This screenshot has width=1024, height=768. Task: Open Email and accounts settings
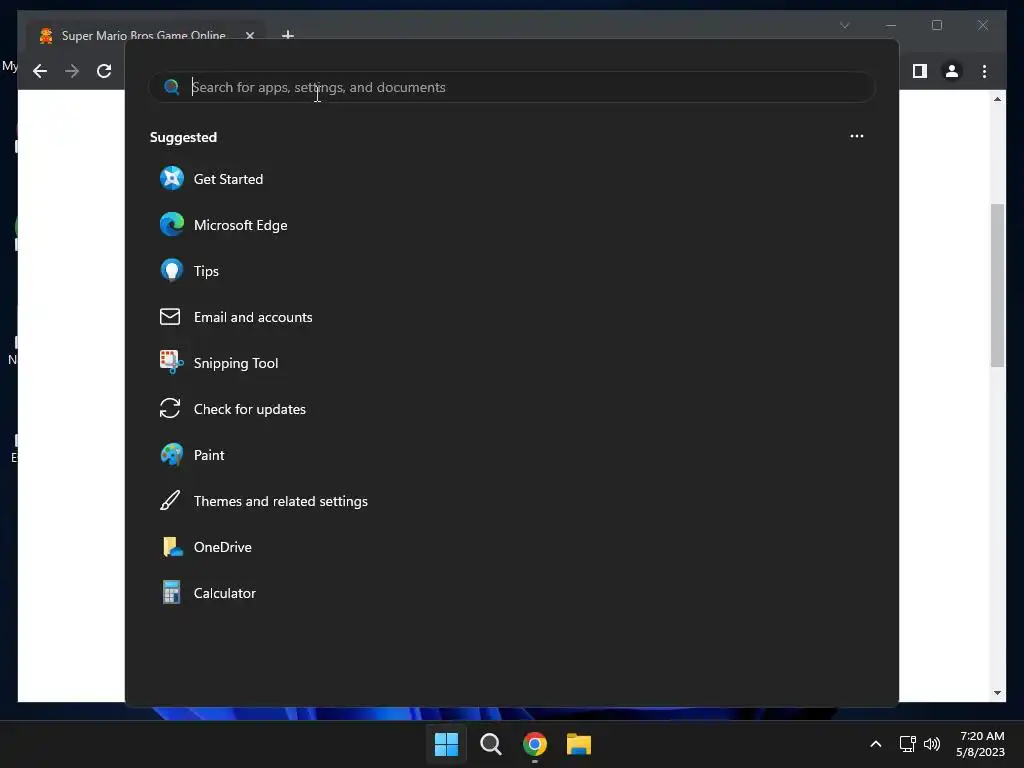click(253, 317)
